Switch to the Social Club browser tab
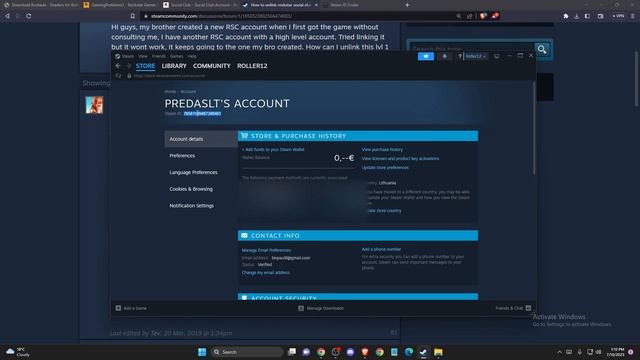Viewport: 640px width, 360px height. pyautogui.click(x=199, y=5)
